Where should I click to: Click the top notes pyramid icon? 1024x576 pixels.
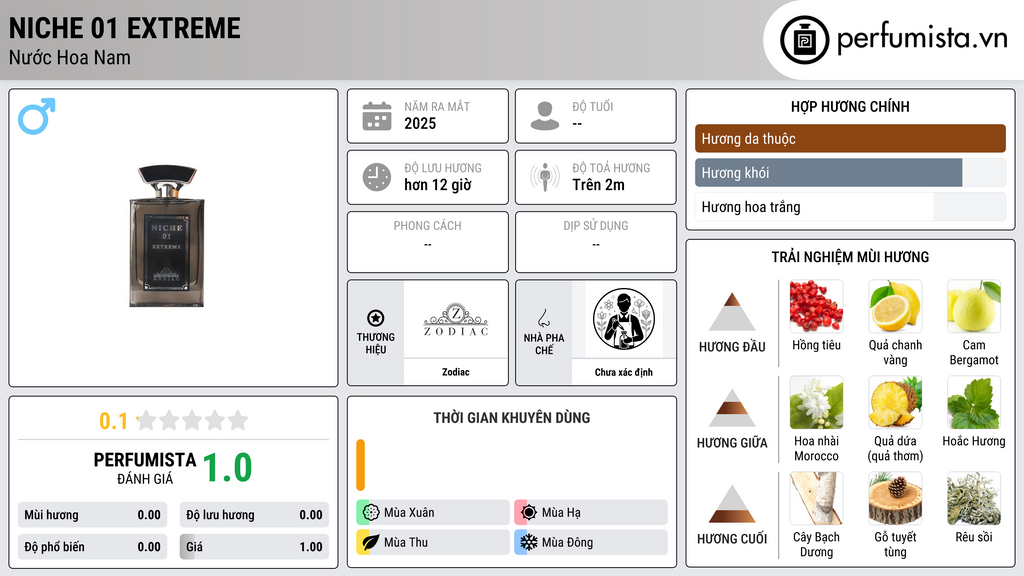tap(732, 312)
